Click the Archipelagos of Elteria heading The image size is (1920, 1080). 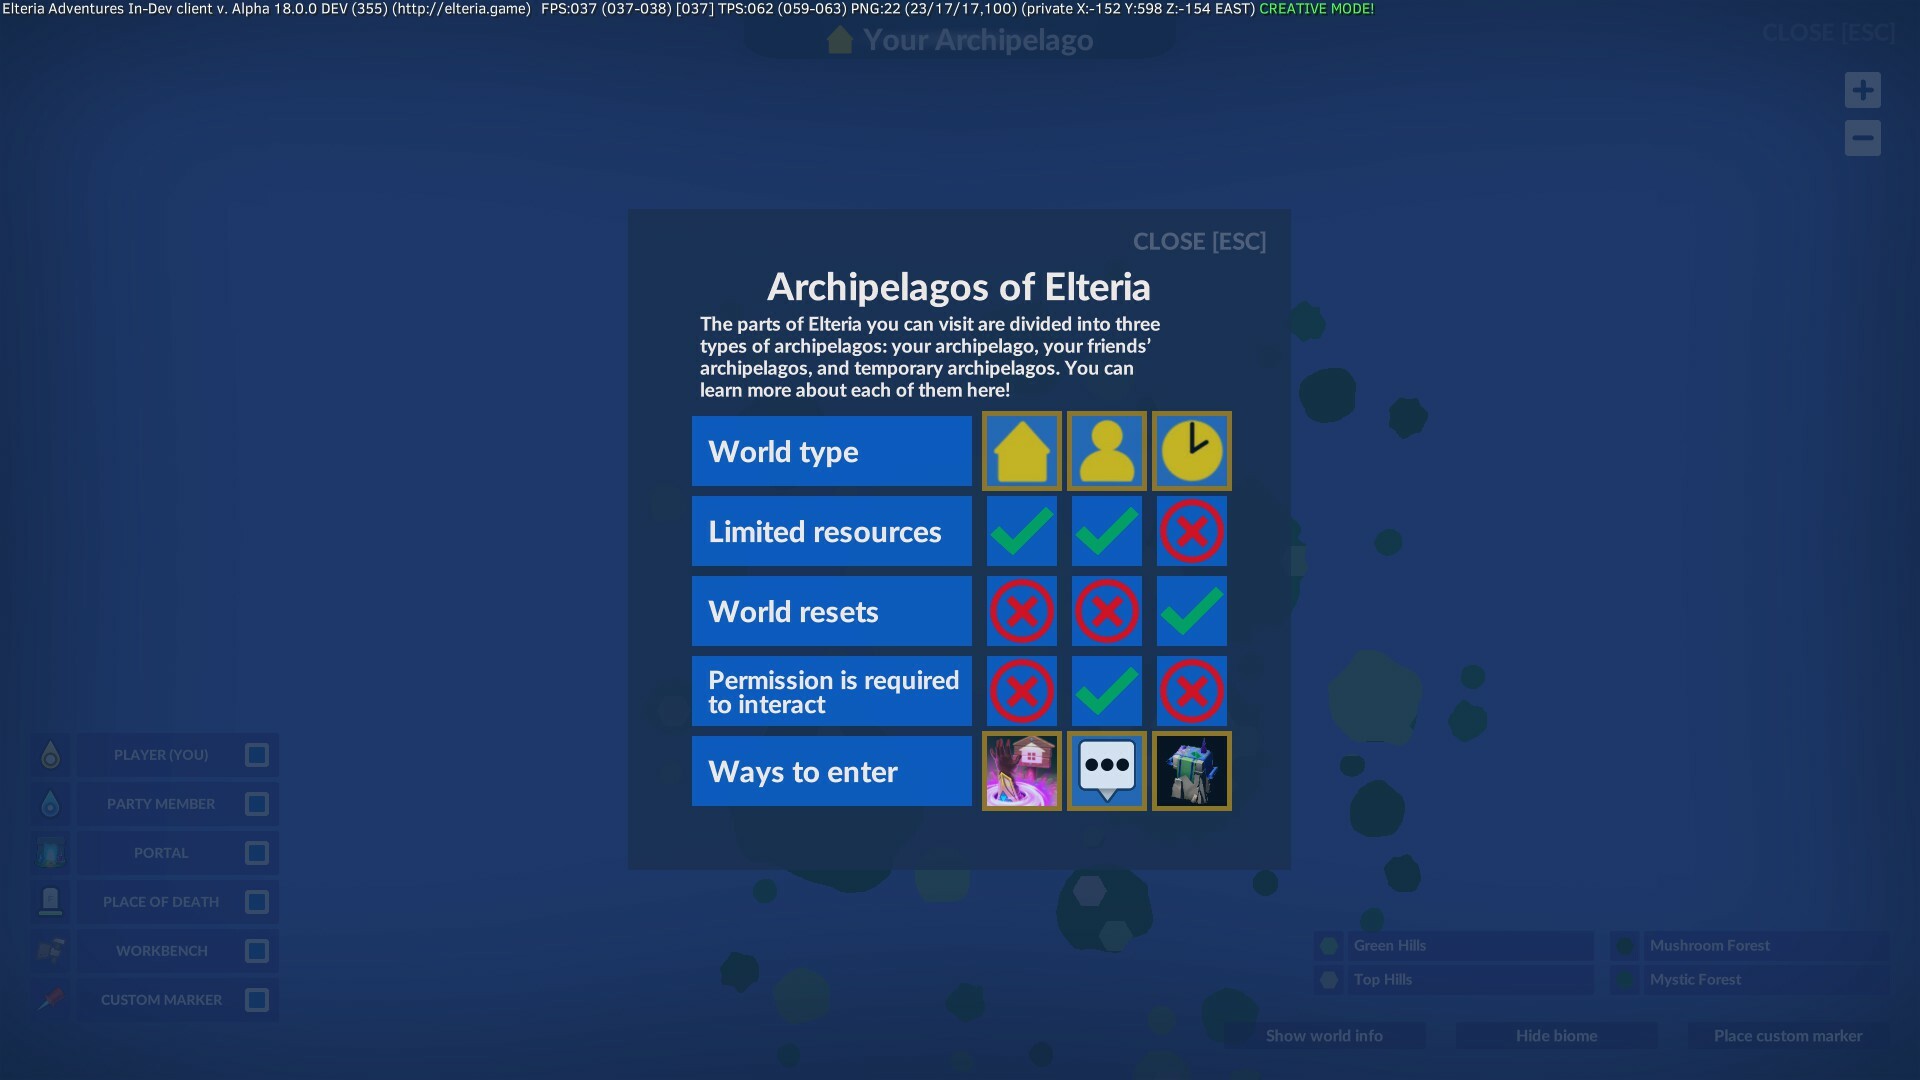pos(958,287)
